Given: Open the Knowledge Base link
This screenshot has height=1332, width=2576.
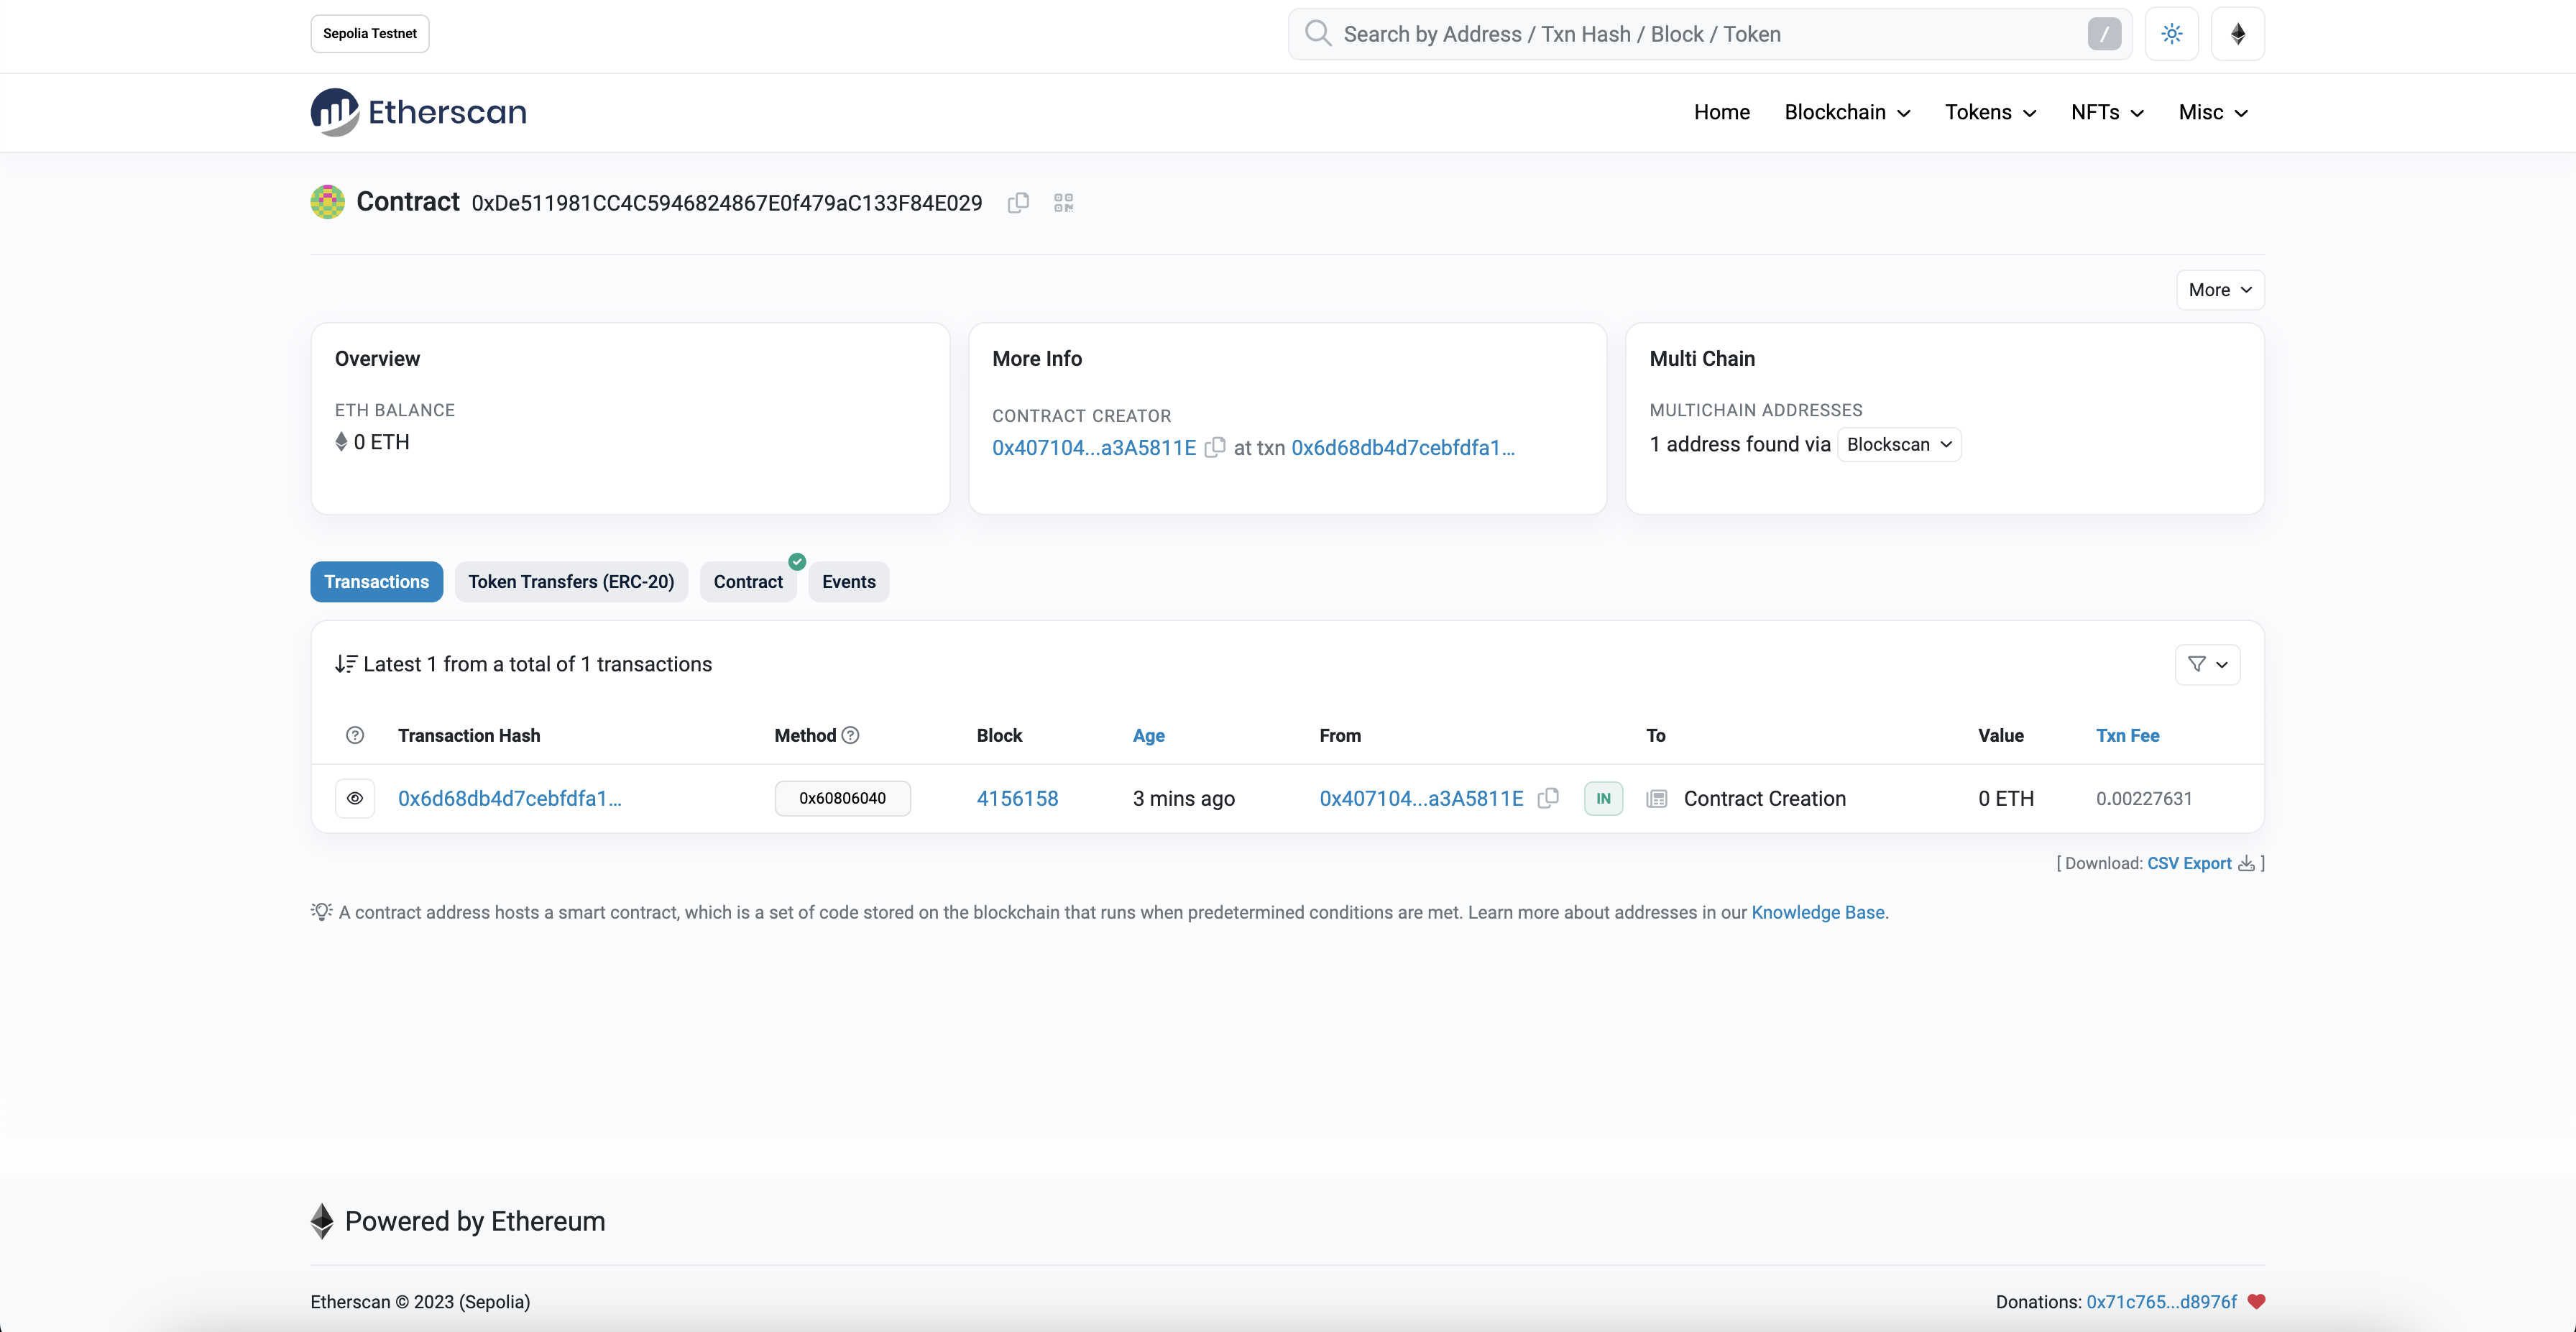Looking at the screenshot, I should click(x=1818, y=912).
